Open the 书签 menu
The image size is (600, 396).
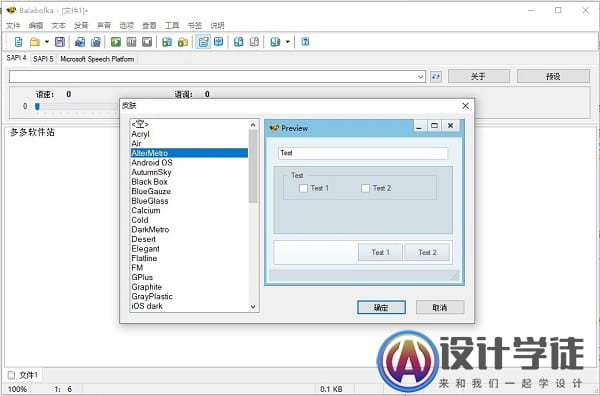(194, 25)
